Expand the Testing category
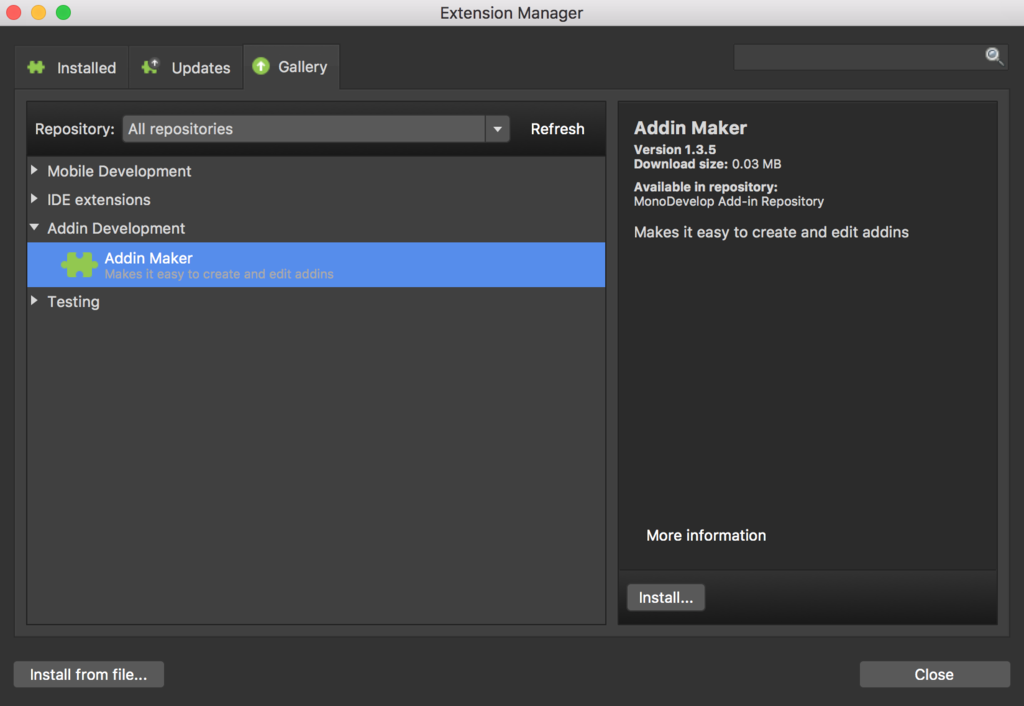Screen dimensions: 1024x706 pyautogui.click(x=34, y=300)
